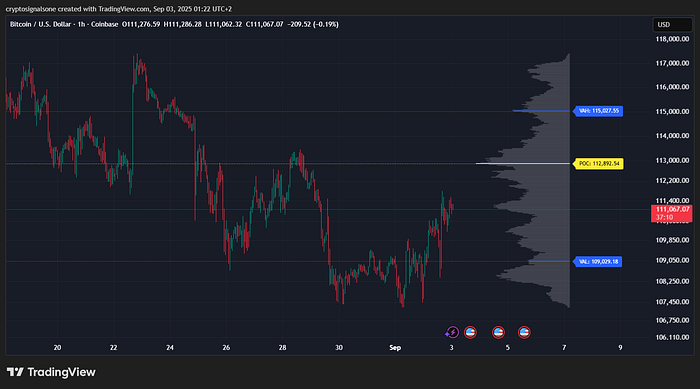Image resolution: width=700 pixels, height=389 pixels.
Task: Select the blue VAH 115,027.55 label
Action: point(598,111)
